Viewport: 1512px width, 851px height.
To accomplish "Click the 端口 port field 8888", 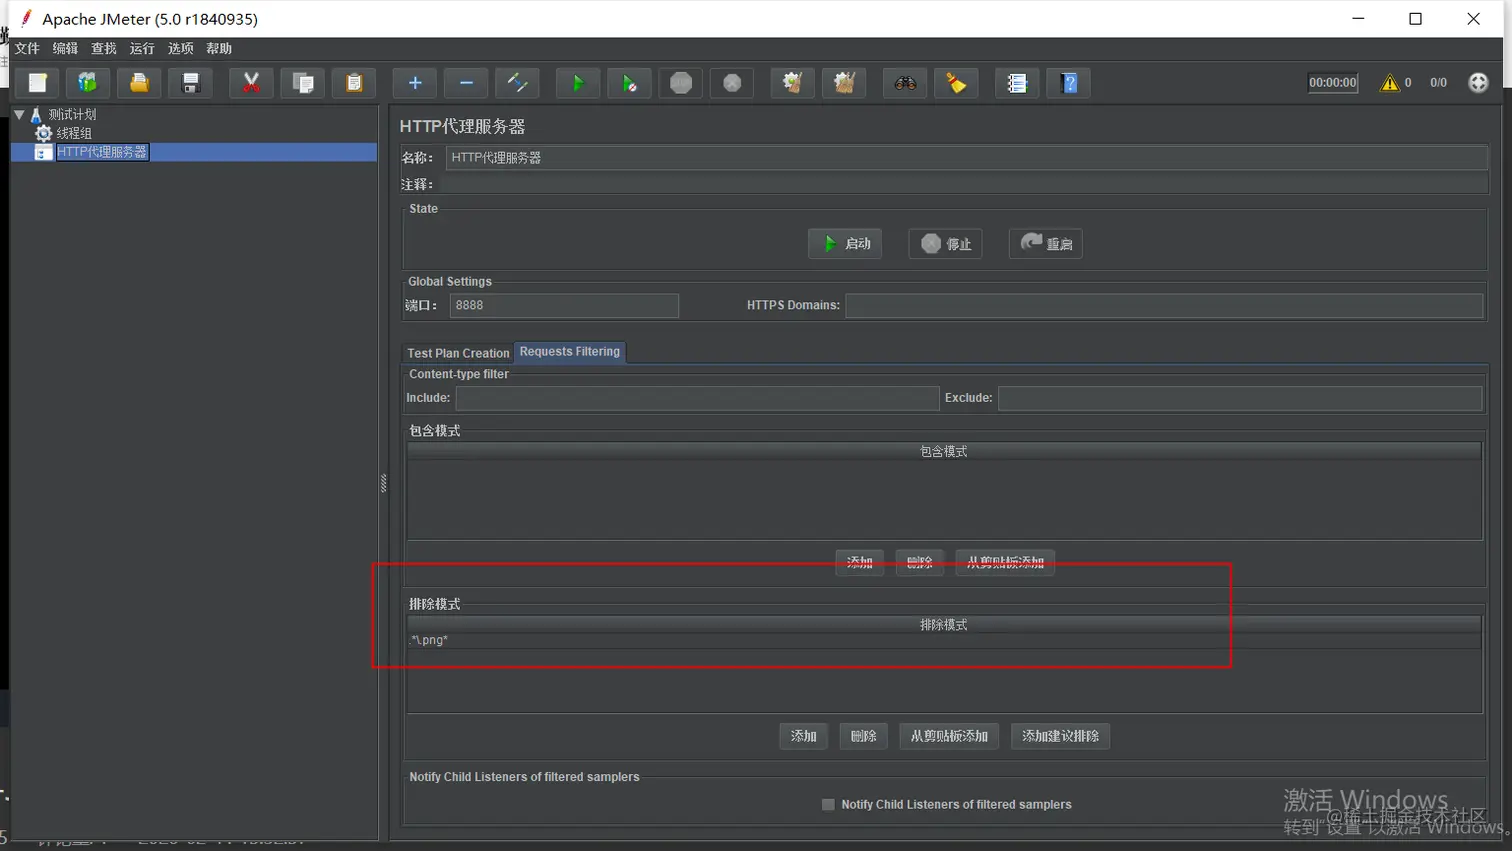I will (x=564, y=305).
